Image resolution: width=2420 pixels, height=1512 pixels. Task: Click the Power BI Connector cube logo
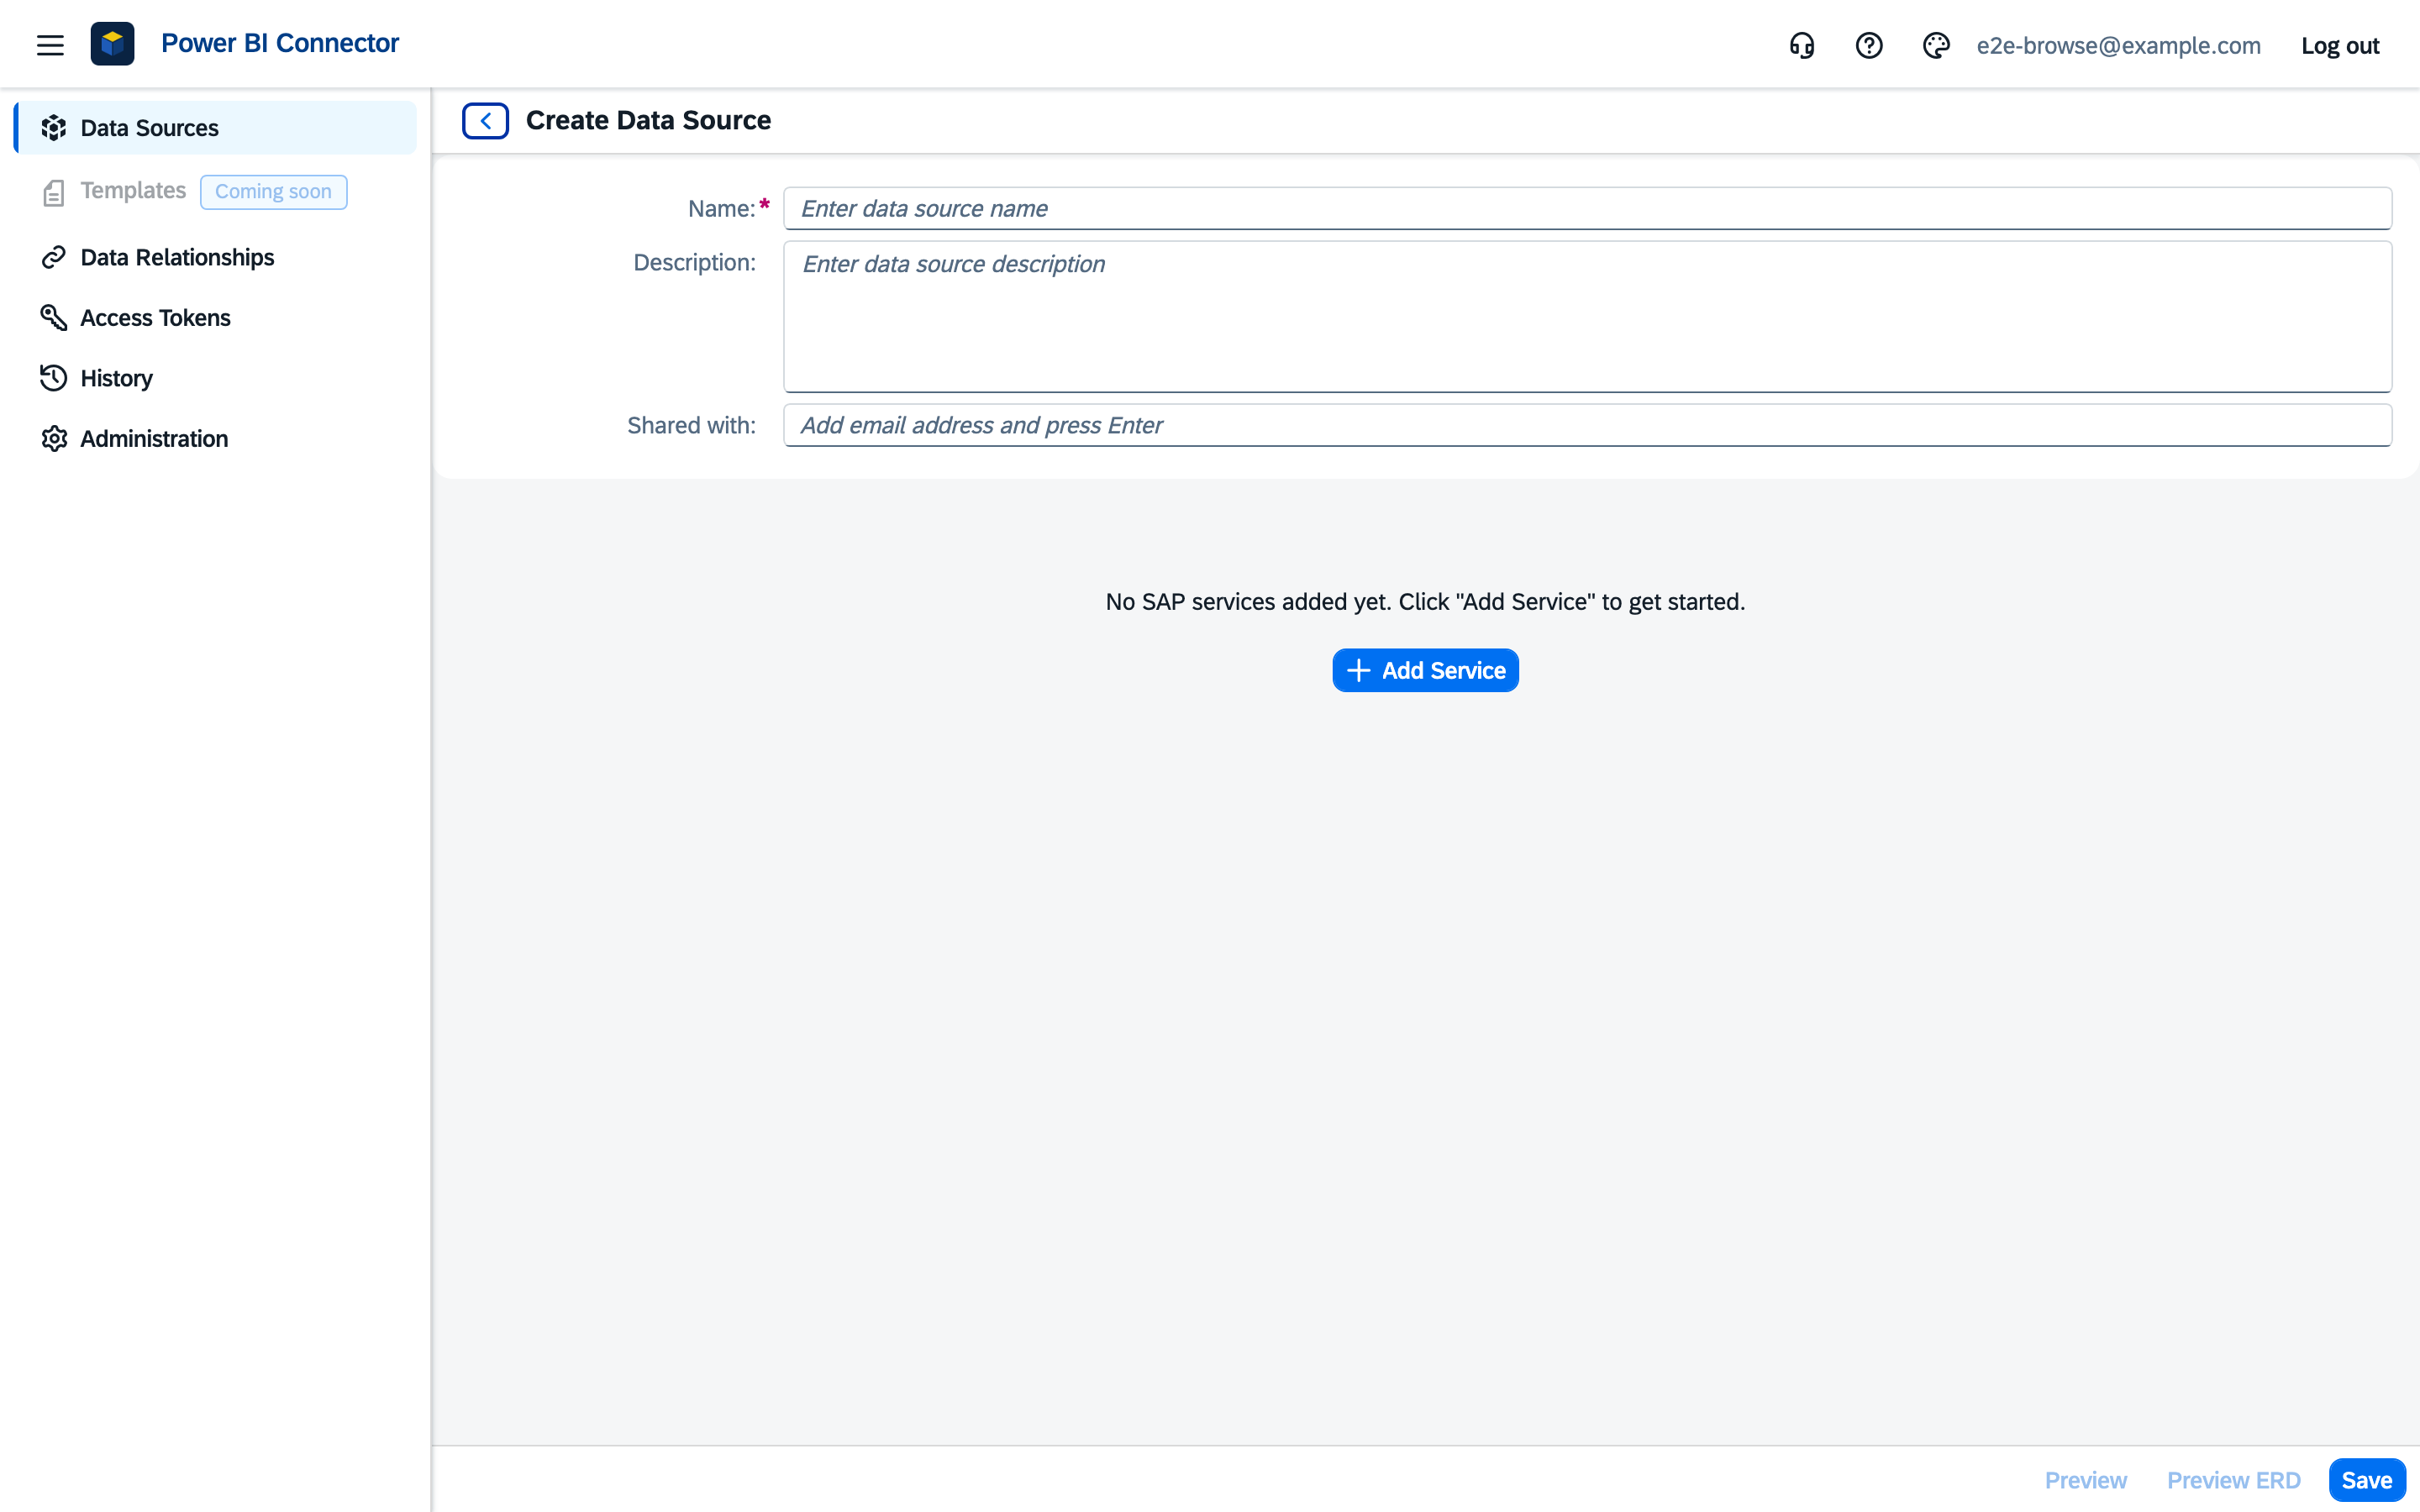[112, 44]
